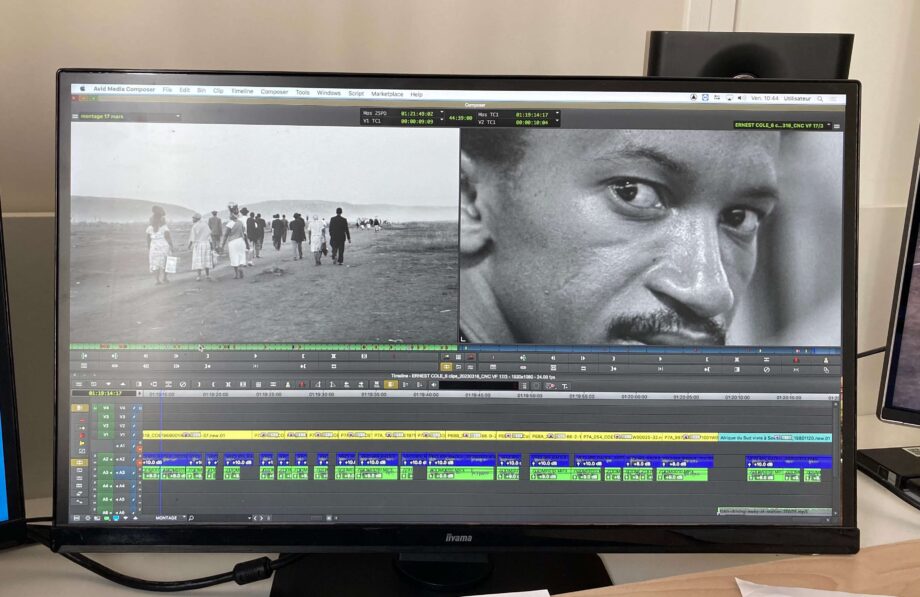This screenshot has height=597, width=920.
Task: Click Title tool T icon in timeline toolbar
Action: [564, 386]
